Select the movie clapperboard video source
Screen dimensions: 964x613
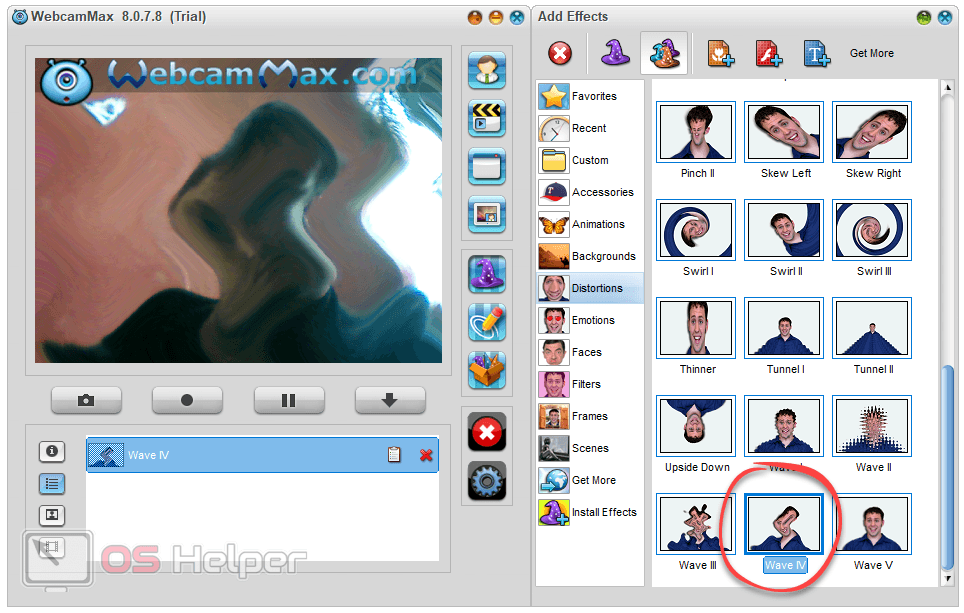[x=487, y=118]
